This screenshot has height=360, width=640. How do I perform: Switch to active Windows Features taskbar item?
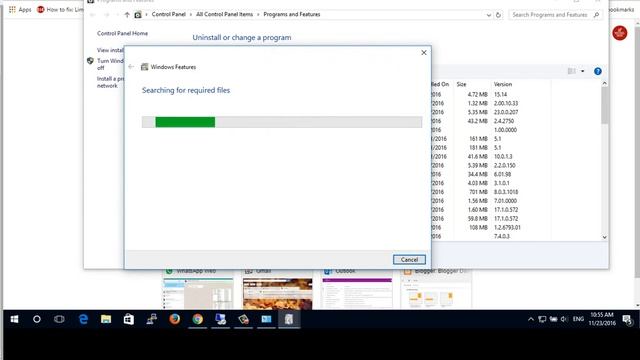tap(289, 319)
